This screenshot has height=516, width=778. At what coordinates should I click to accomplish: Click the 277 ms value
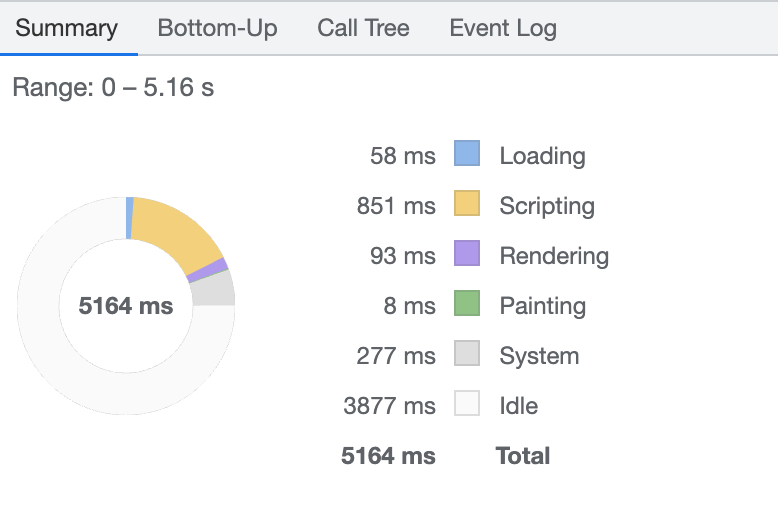396,356
